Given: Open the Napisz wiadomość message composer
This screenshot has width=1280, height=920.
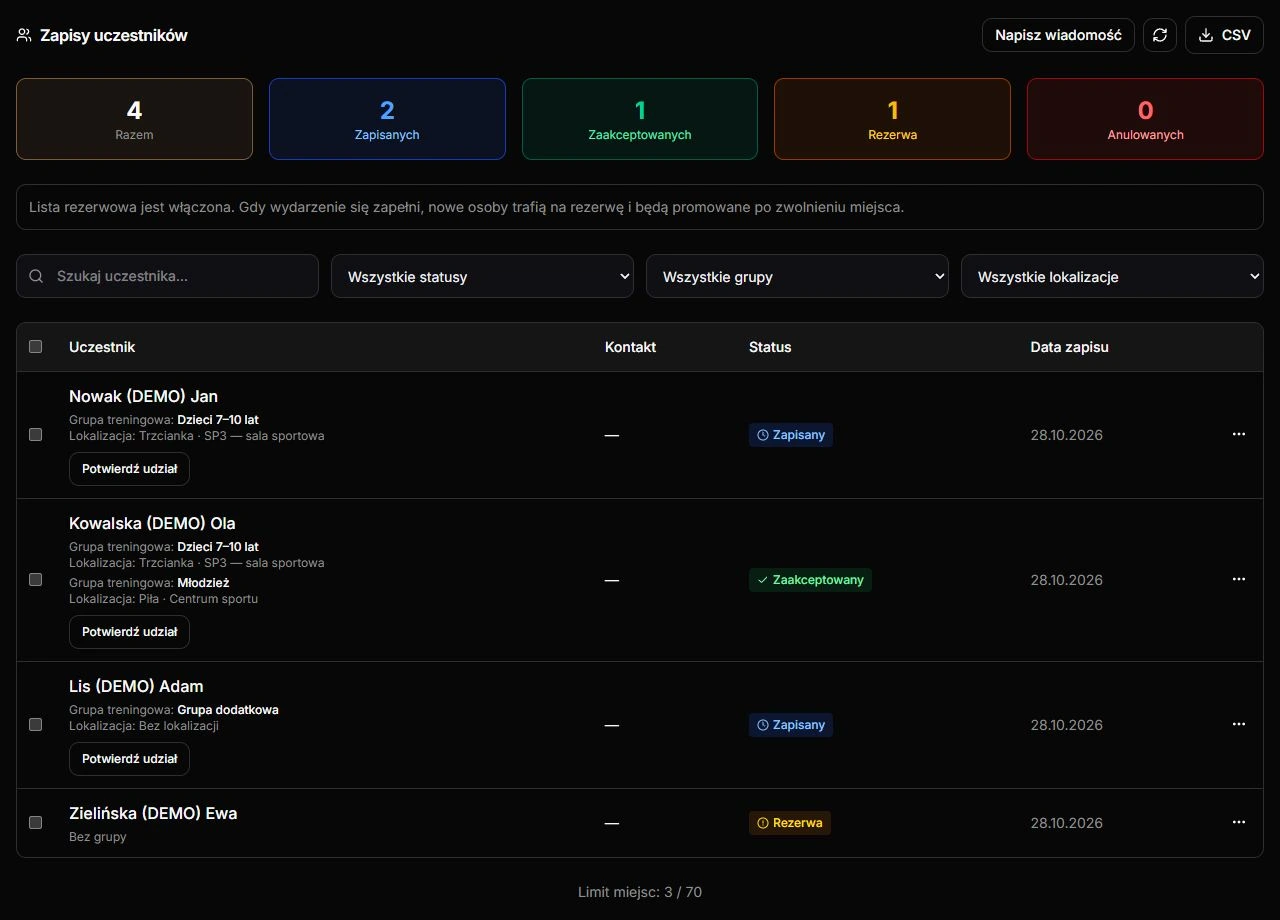Looking at the screenshot, I should click(x=1058, y=35).
